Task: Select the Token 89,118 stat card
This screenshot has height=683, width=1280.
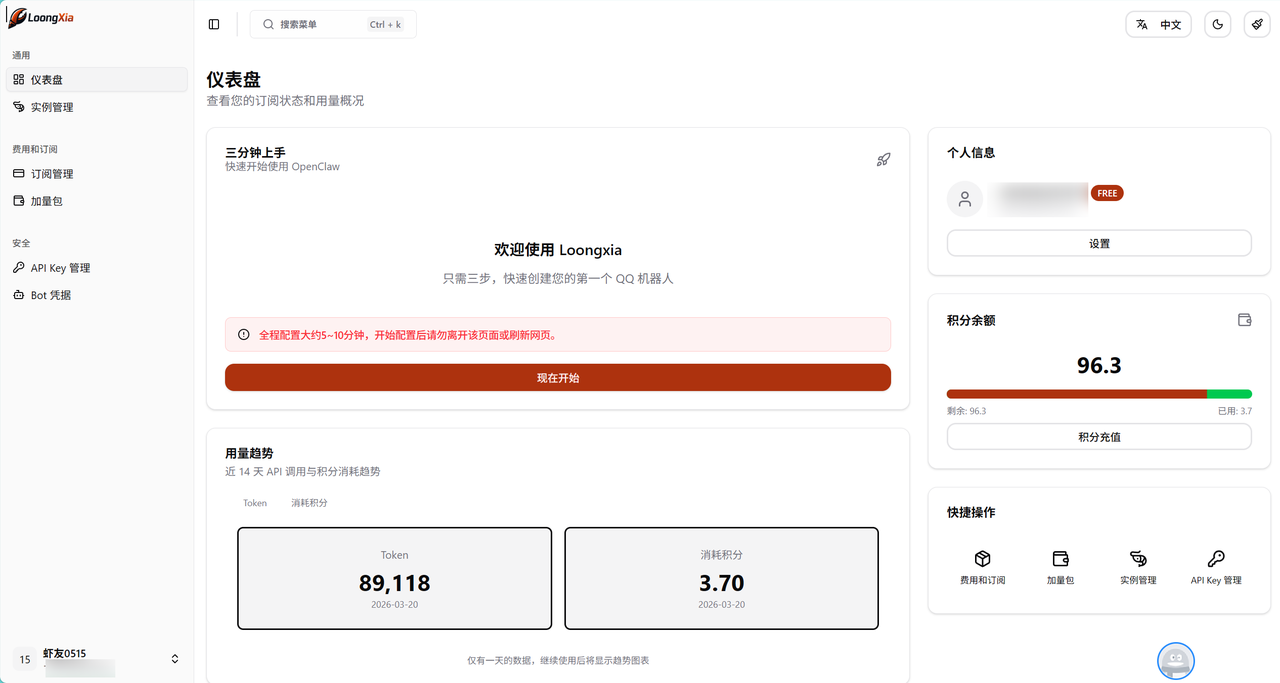Action: 394,578
